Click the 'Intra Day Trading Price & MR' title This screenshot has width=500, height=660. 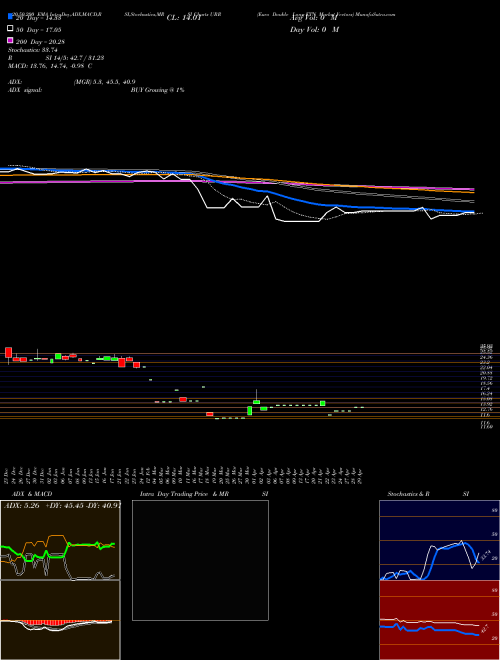184,494
